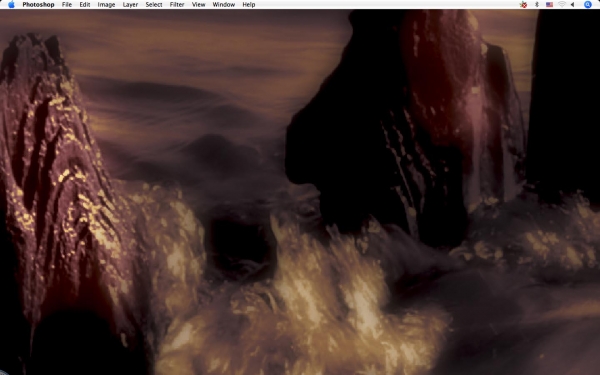Open the File menu
600x375 pixels.
click(x=67, y=5)
